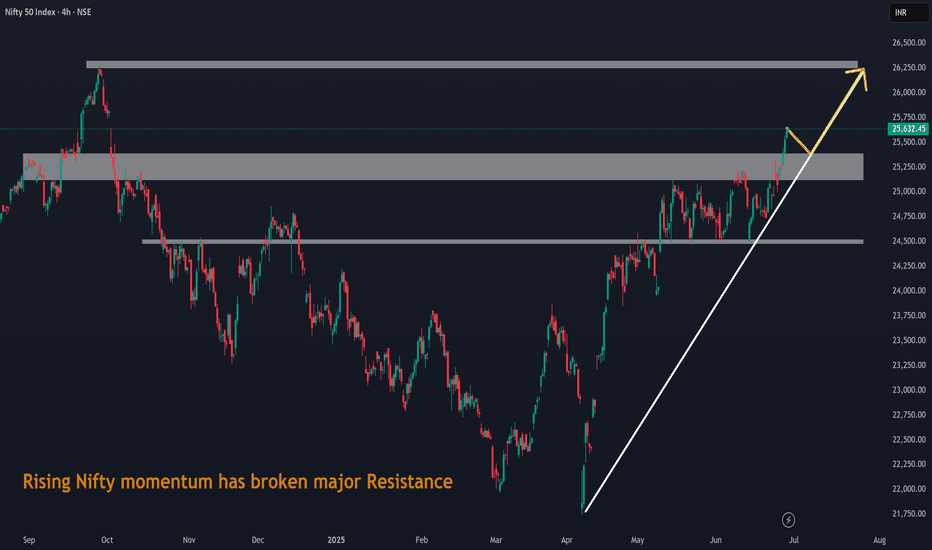Click the 22,750.00 price axis label
This screenshot has height=550, width=932.
(909, 414)
